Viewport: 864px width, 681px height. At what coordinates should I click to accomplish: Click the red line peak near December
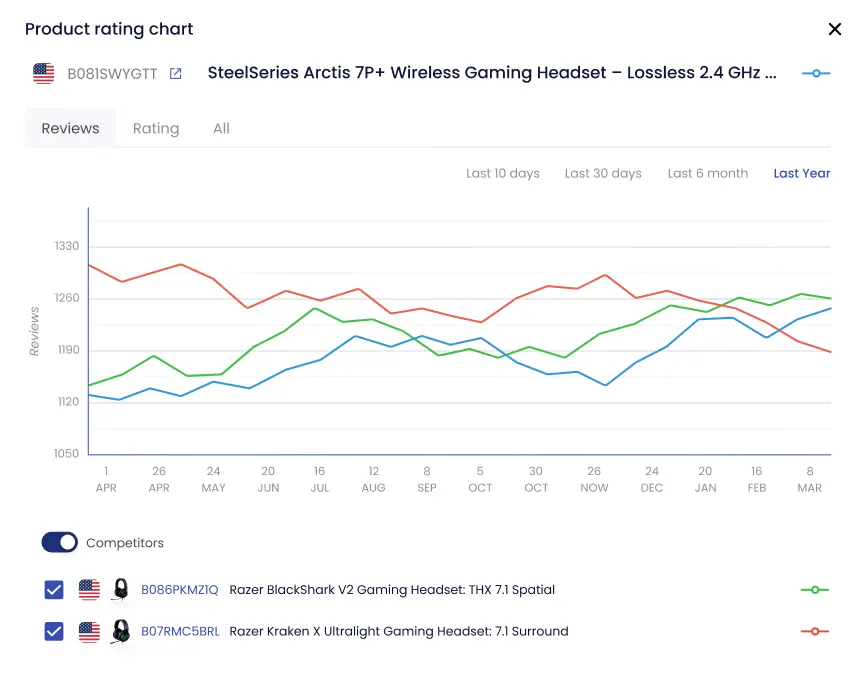click(605, 275)
